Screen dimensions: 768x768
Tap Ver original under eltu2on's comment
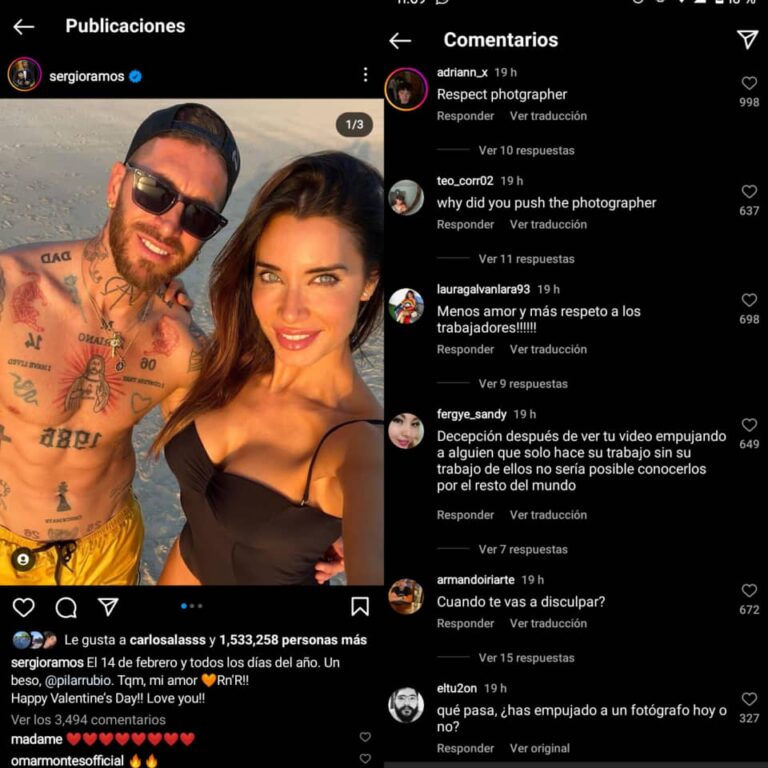pos(540,748)
